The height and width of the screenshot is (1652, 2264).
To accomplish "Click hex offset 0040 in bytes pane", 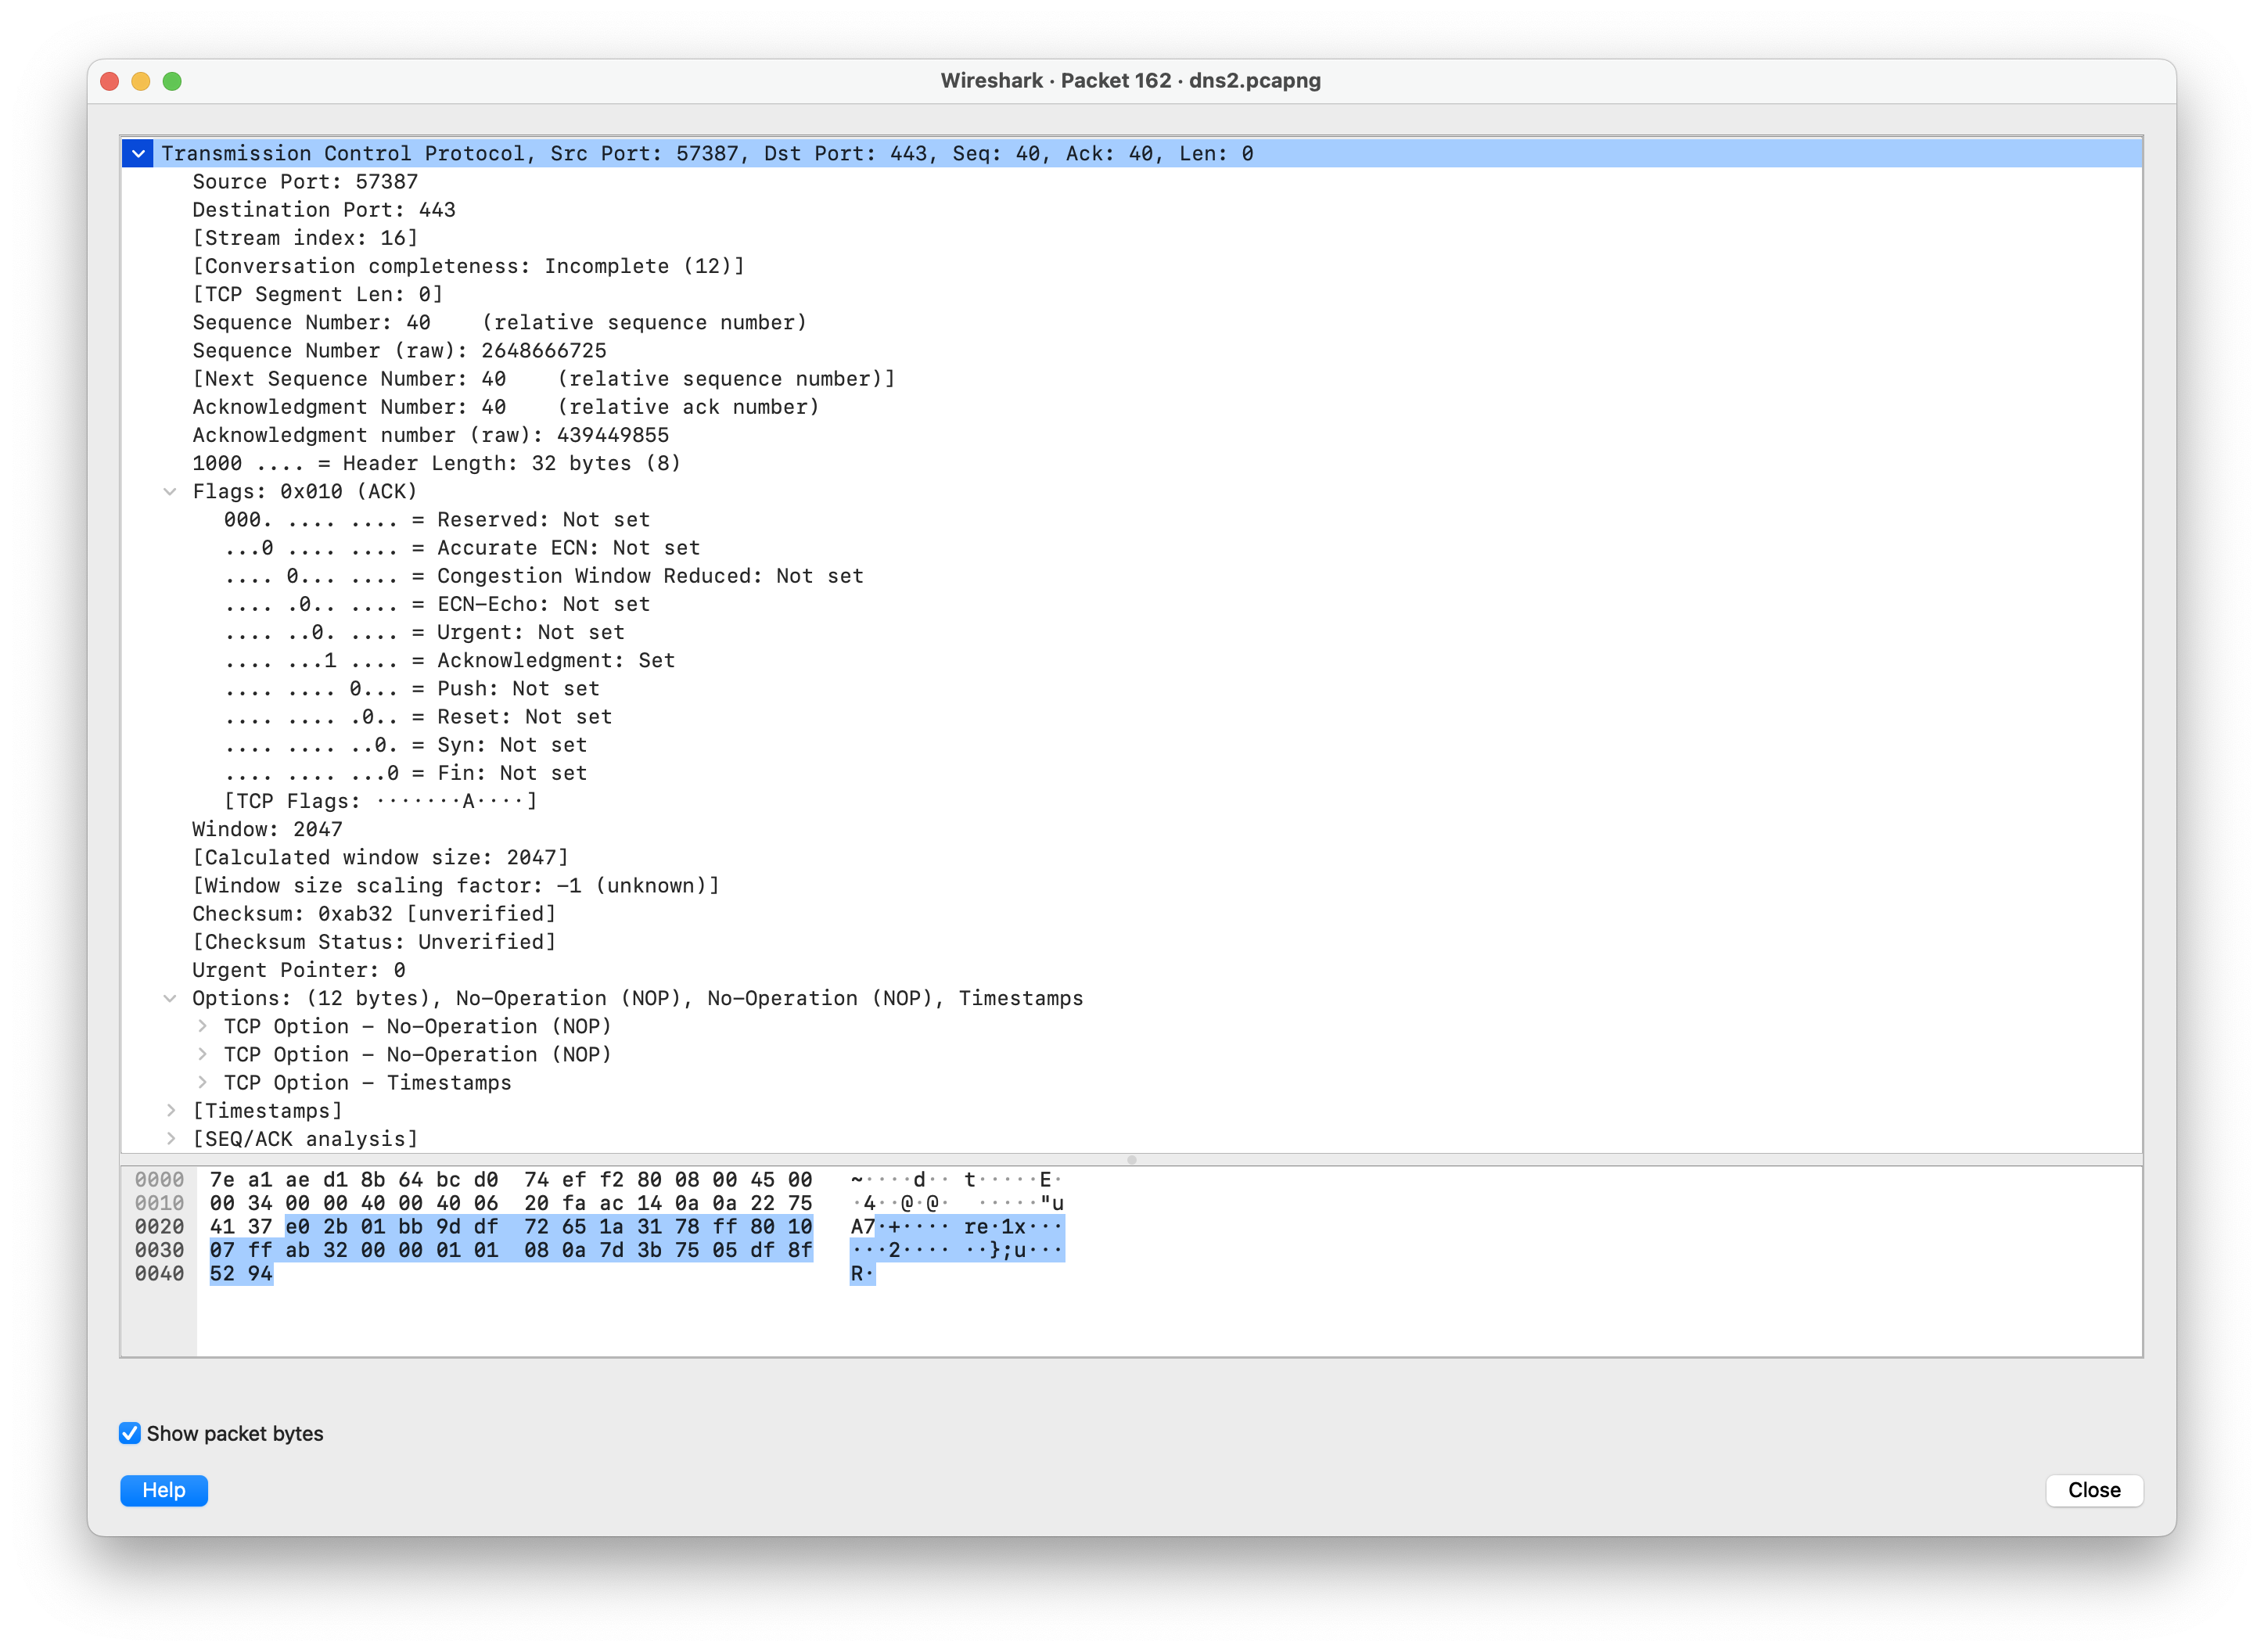I will click(159, 1274).
